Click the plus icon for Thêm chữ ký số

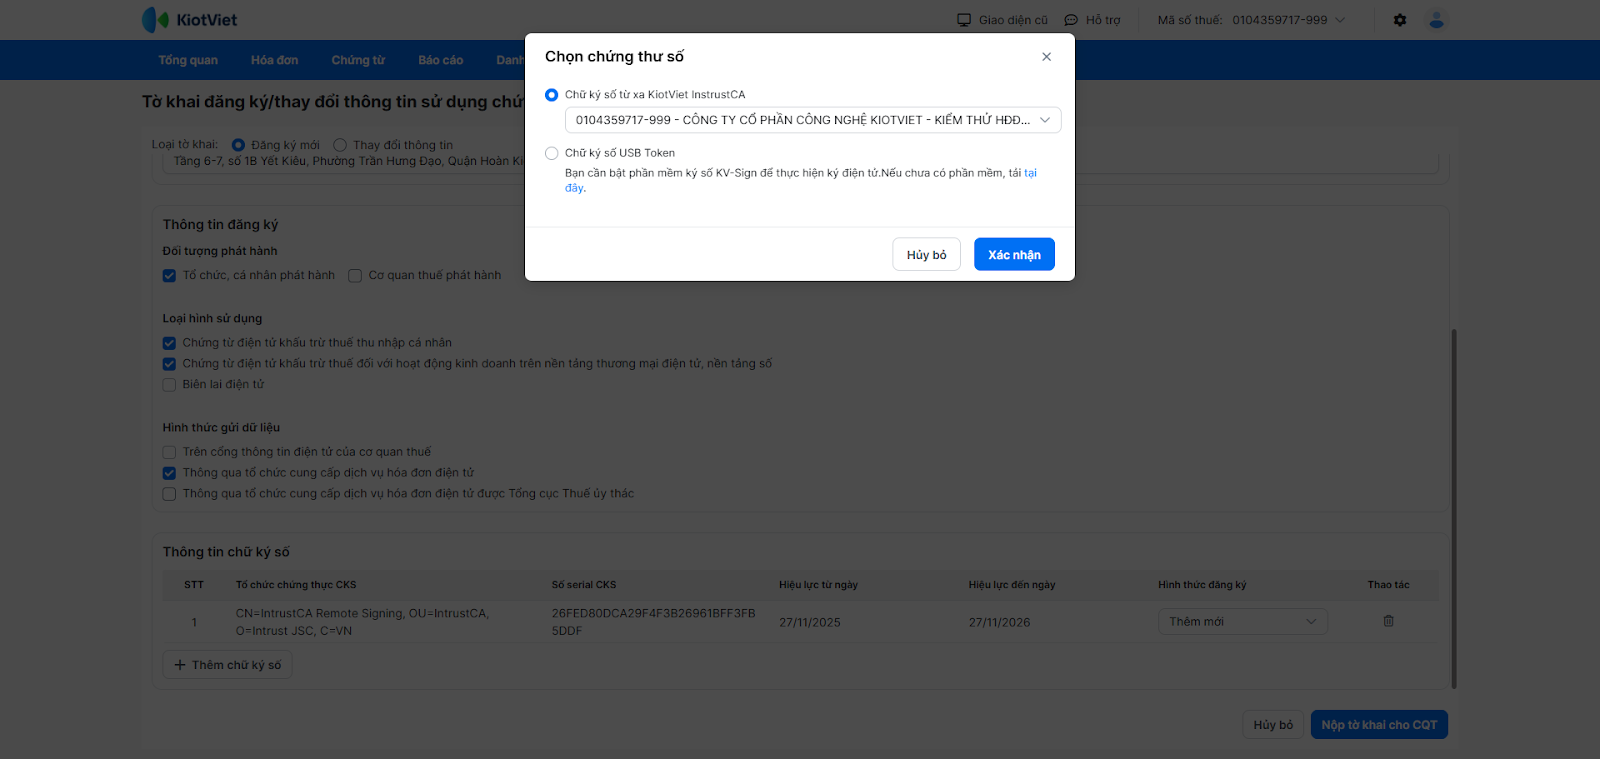click(180, 665)
